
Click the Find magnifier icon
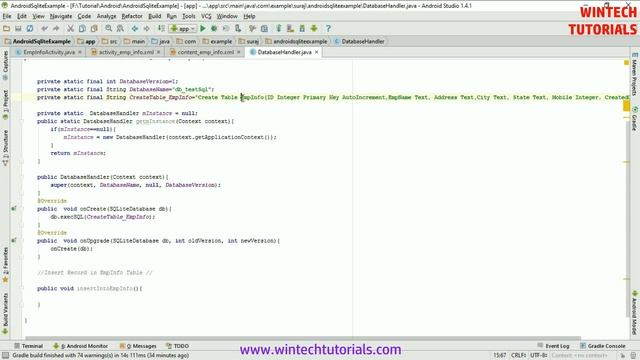point(108,29)
